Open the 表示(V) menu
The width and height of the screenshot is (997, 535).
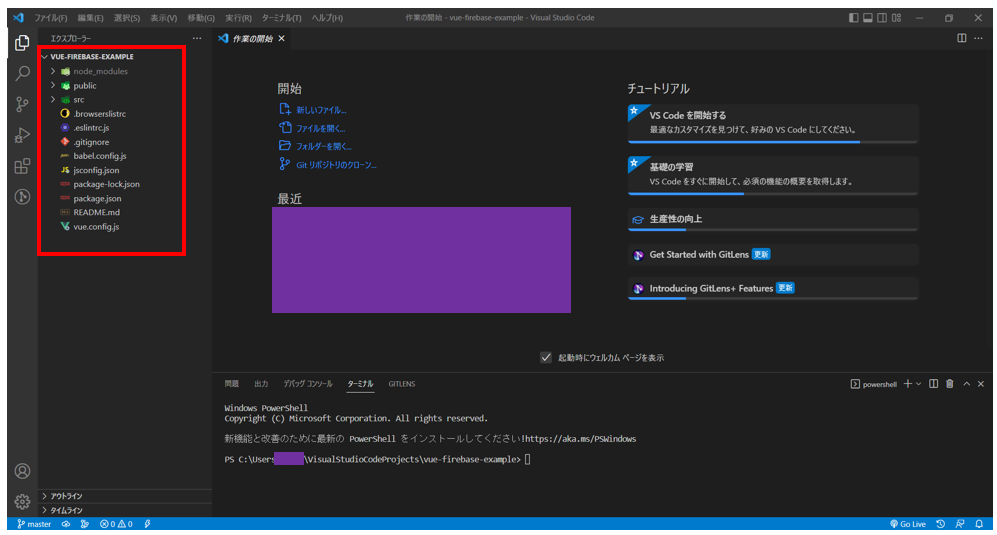(x=163, y=18)
